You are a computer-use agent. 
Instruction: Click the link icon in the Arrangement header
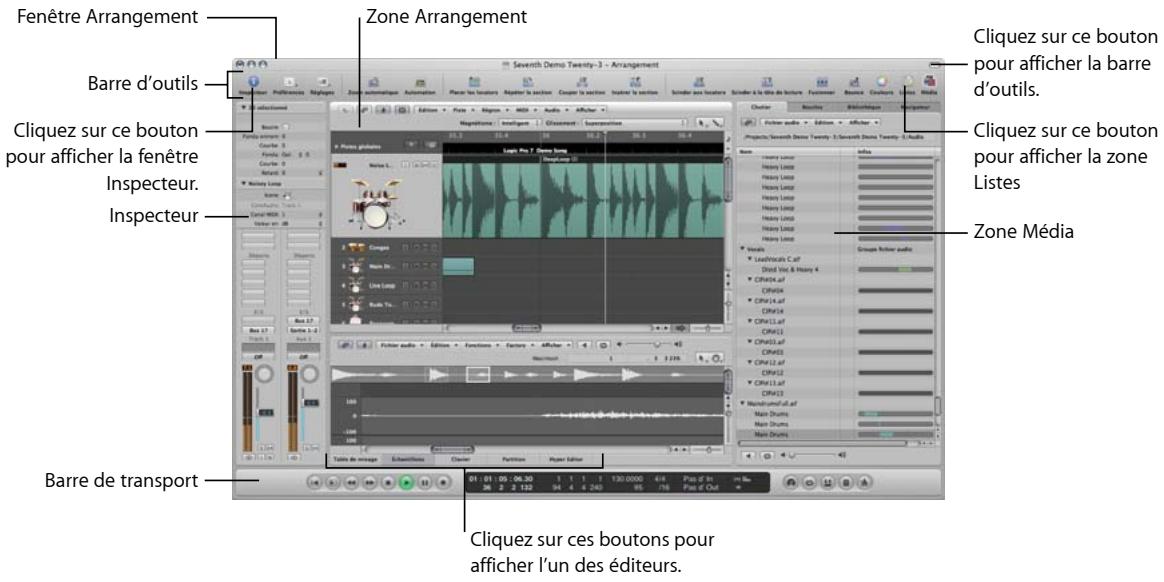pos(365,109)
